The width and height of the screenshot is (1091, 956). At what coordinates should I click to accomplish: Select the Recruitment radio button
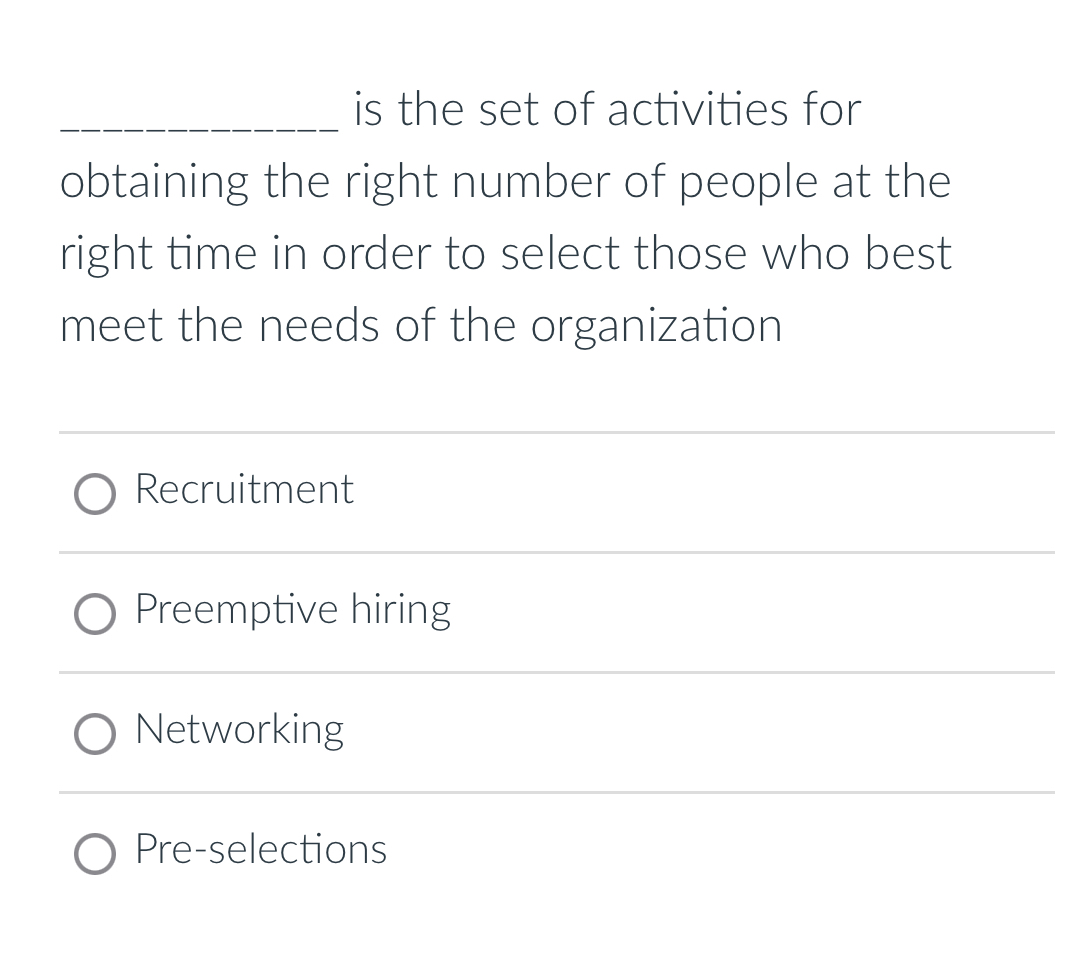pyautogui.click(x=95, y=495)
